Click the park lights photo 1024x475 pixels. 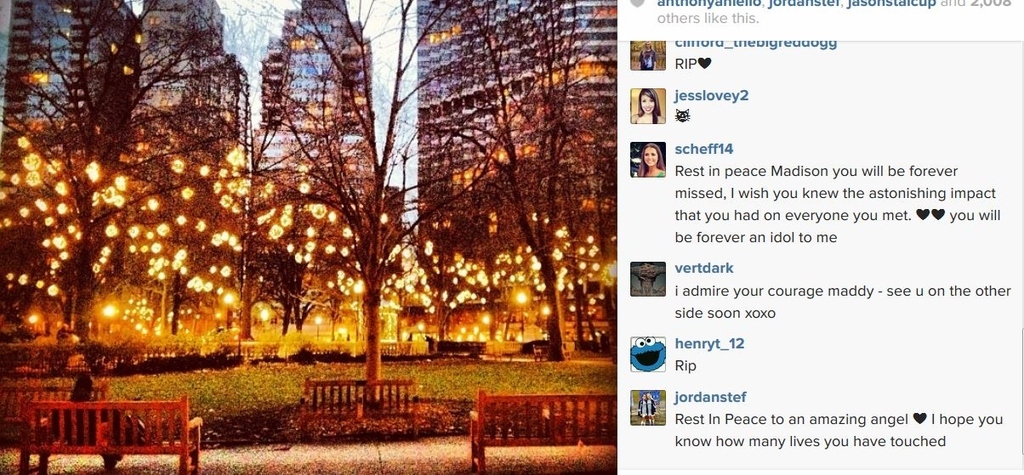(308, 237)
